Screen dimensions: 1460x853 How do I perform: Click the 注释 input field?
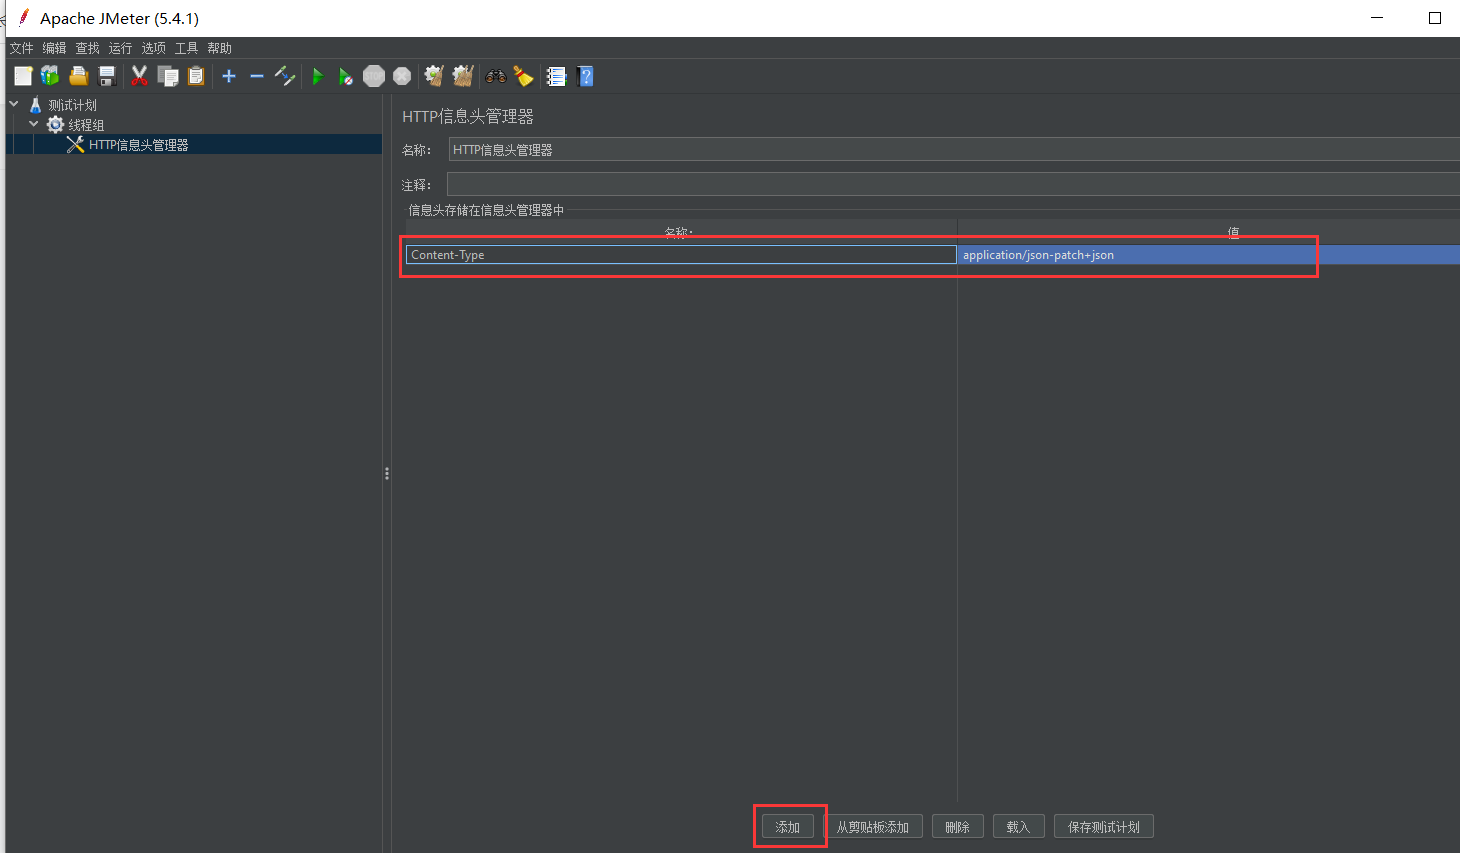(x=953, y=184)
